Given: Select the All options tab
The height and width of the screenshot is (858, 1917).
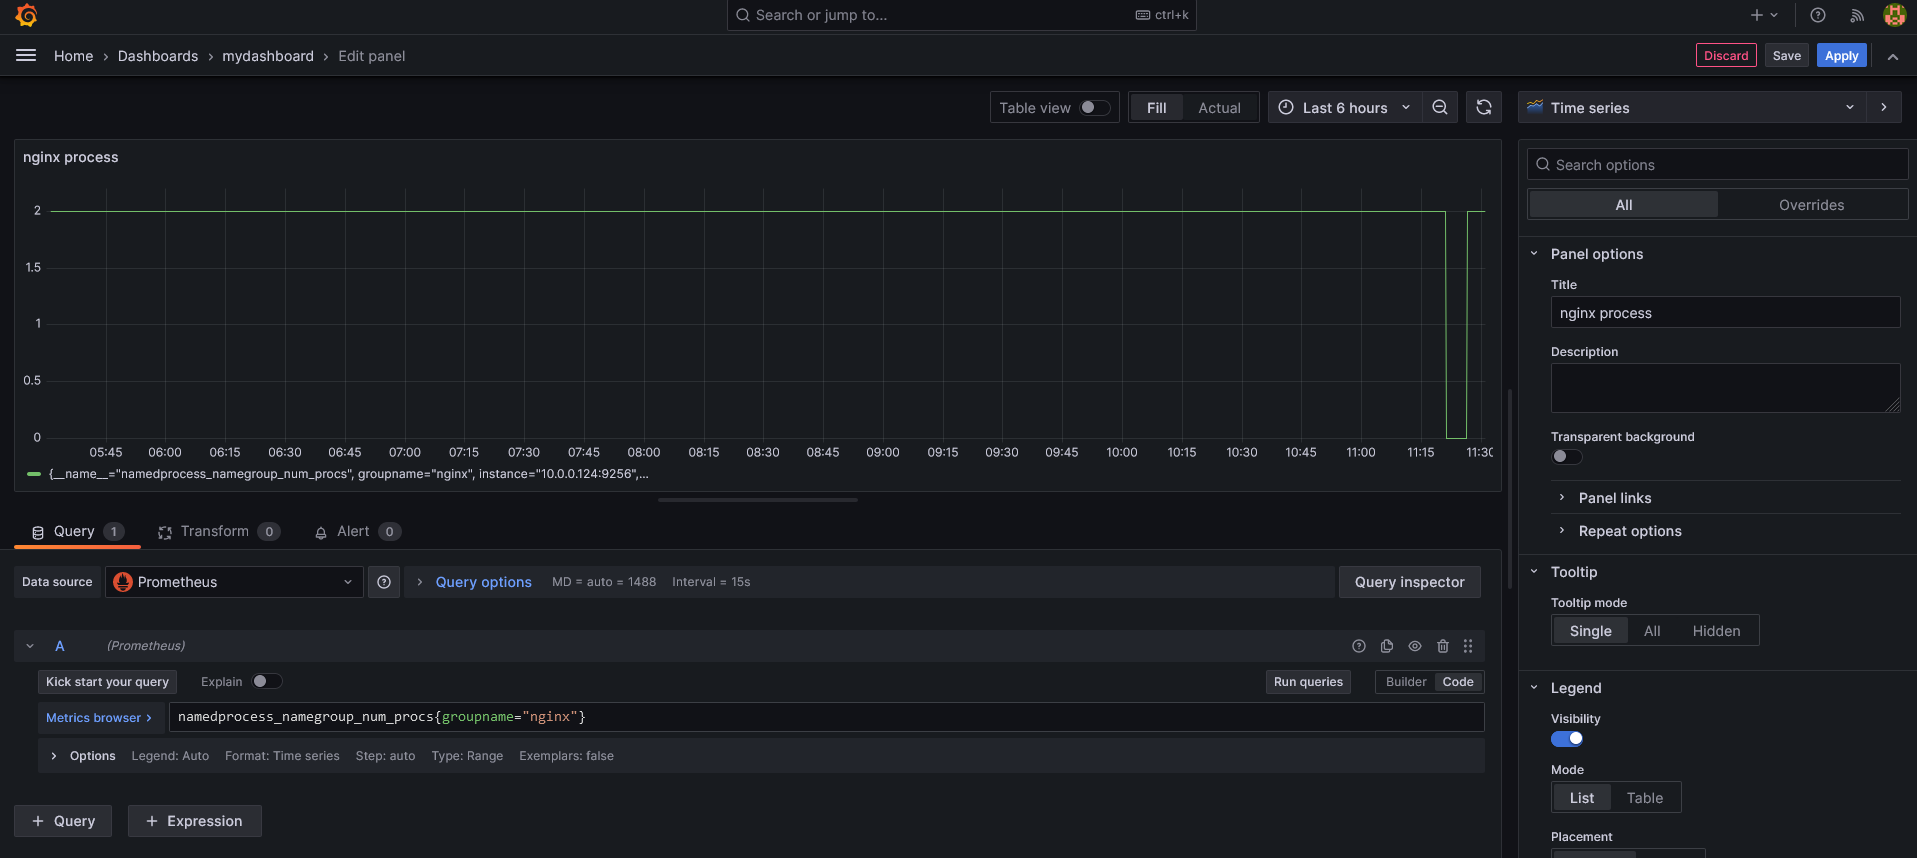Looking at the screenshot, I should [1624, 205].
